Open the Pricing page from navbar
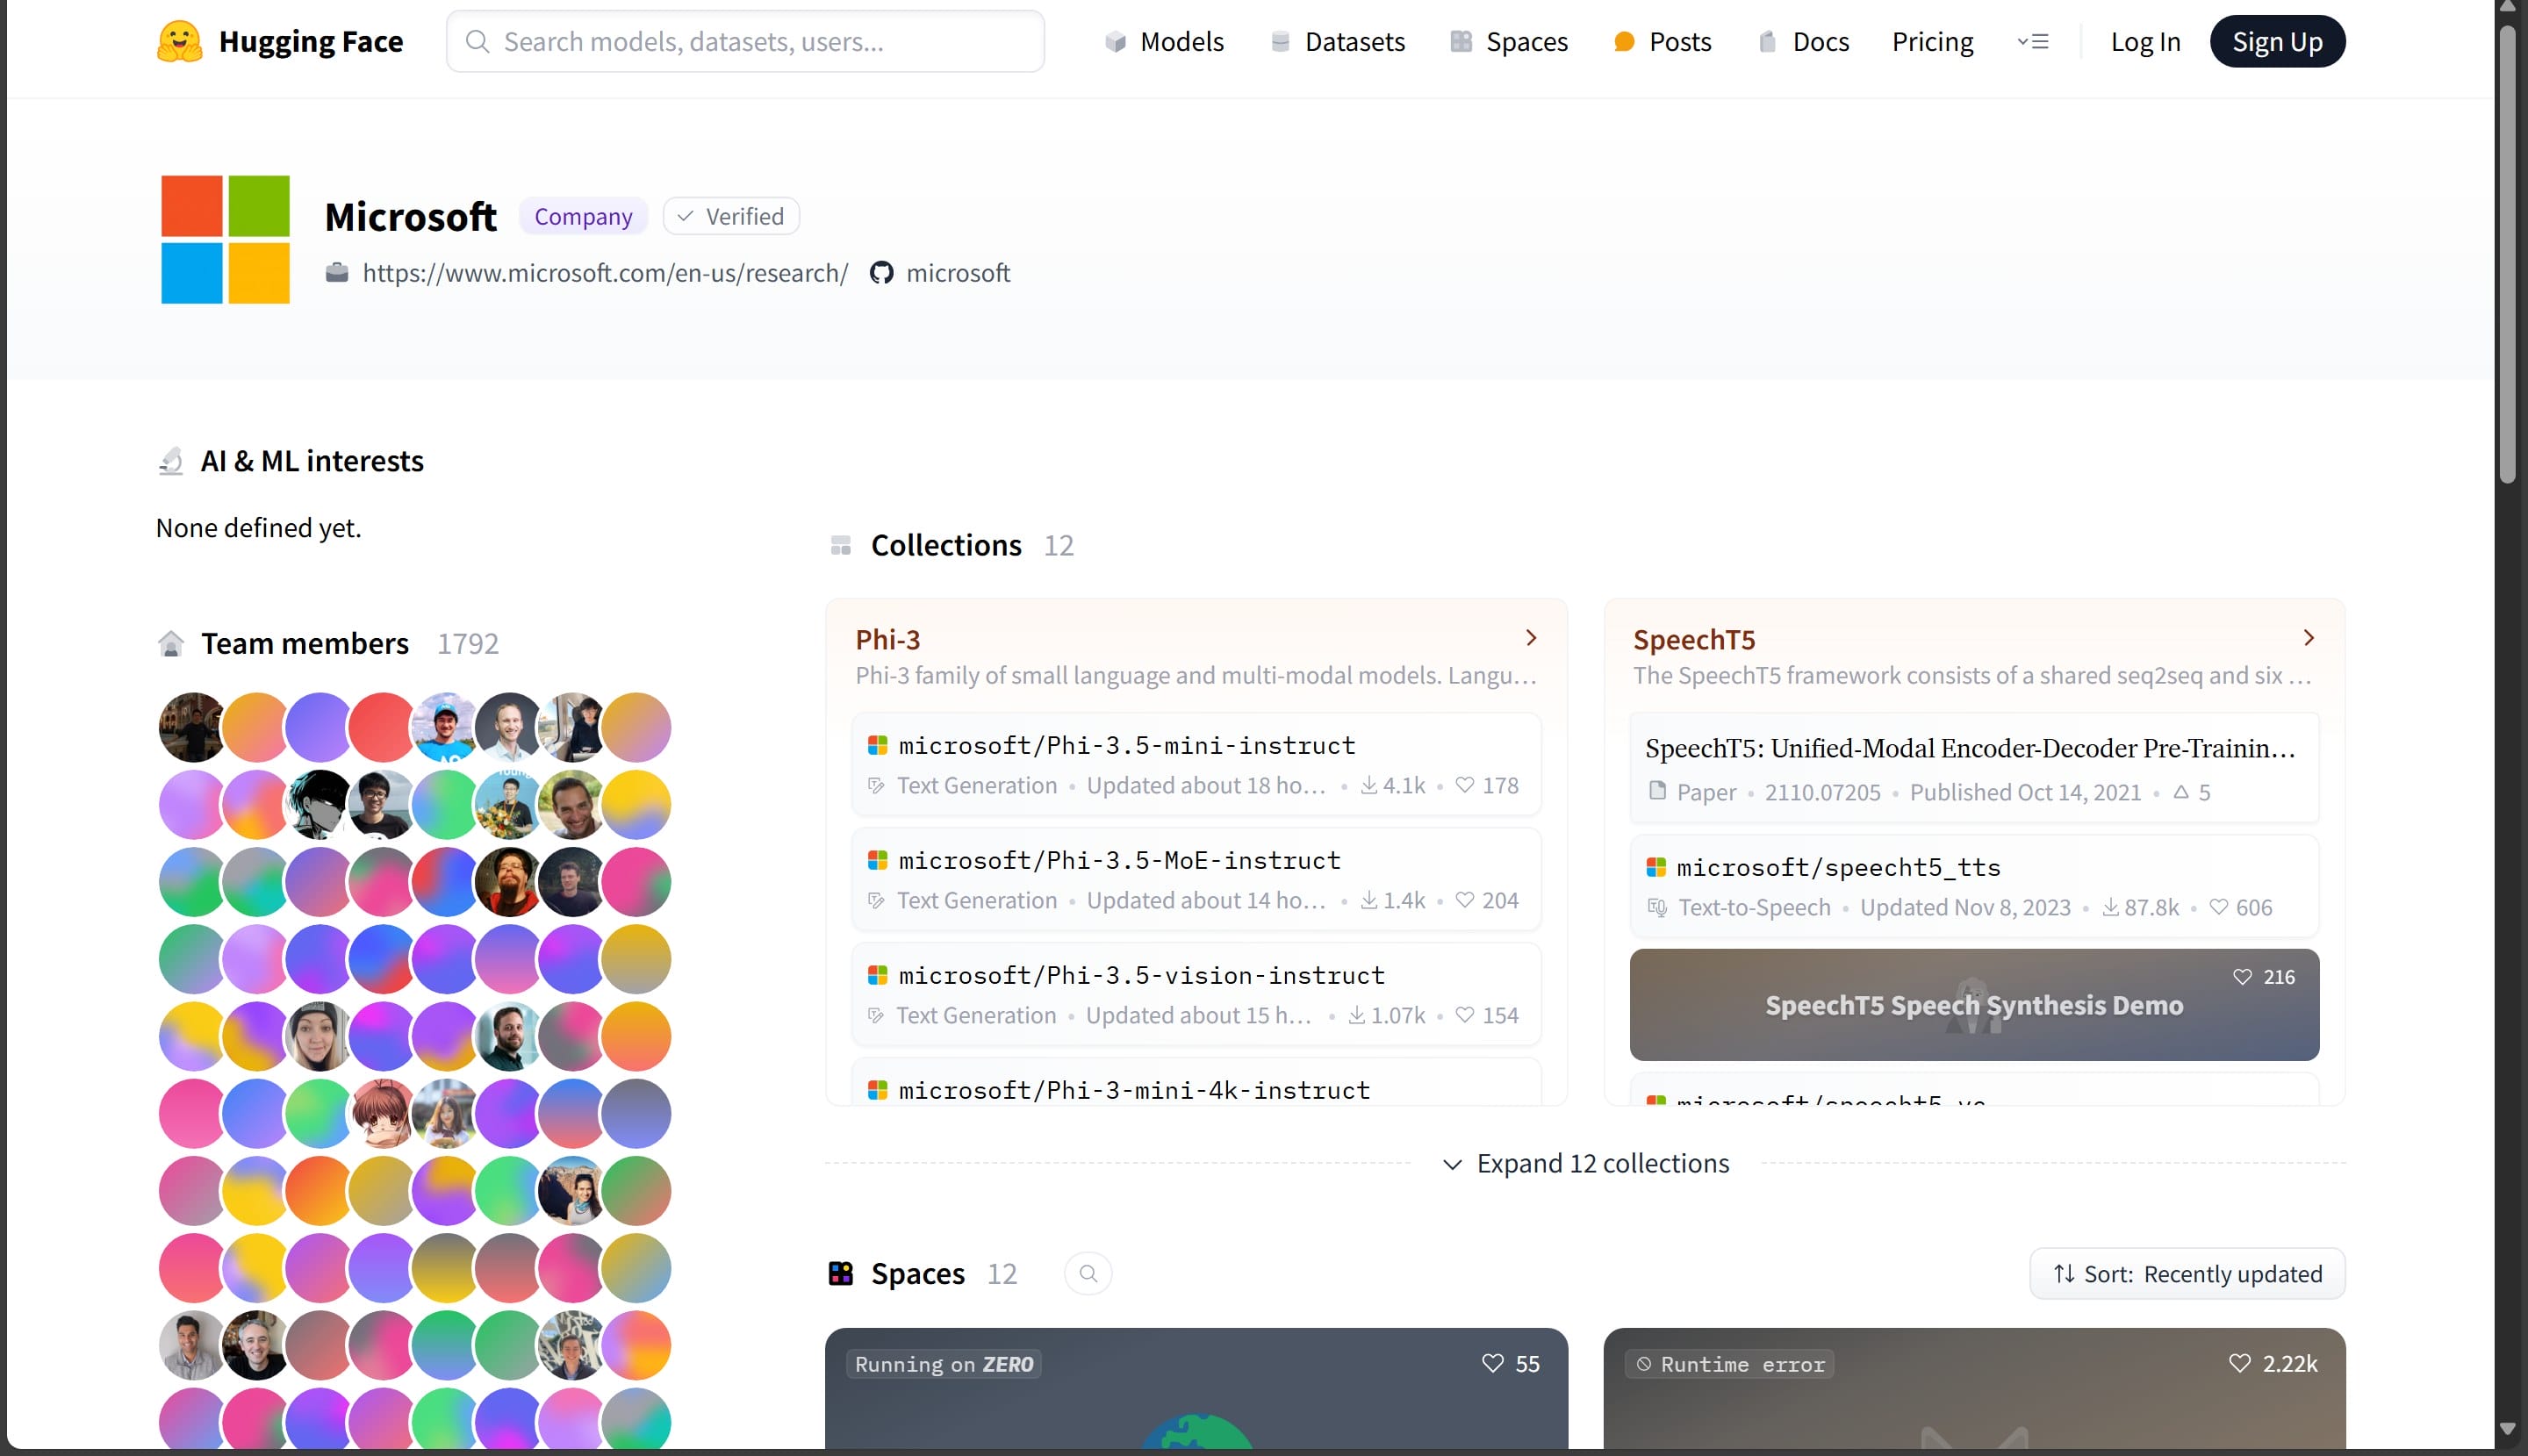This screenshot has height=1456, width=2528. 1932,42
